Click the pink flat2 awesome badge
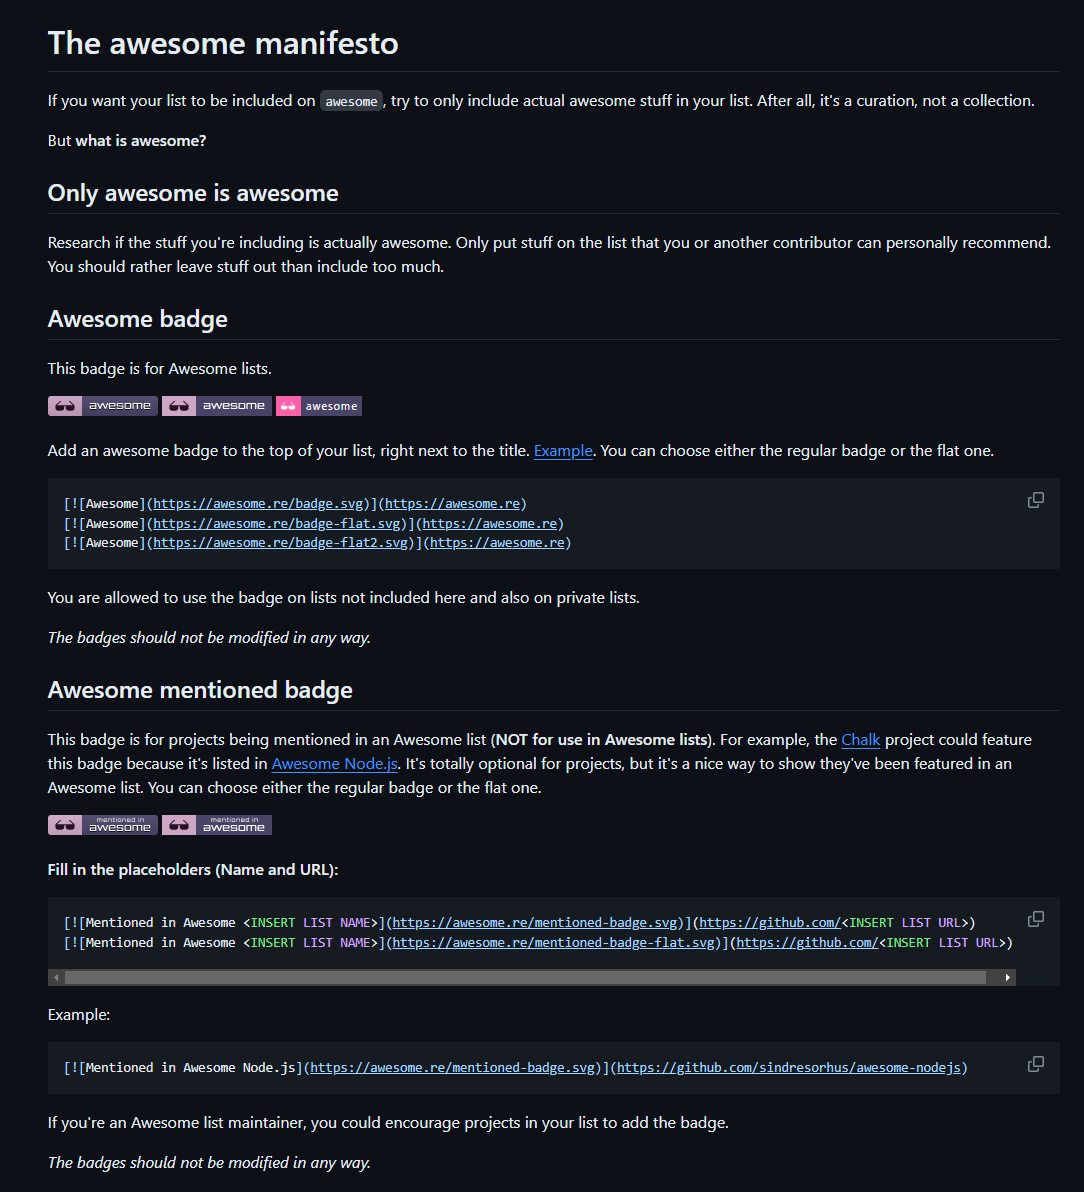This screenshot has height=1192, width=1084. [319, 406]
